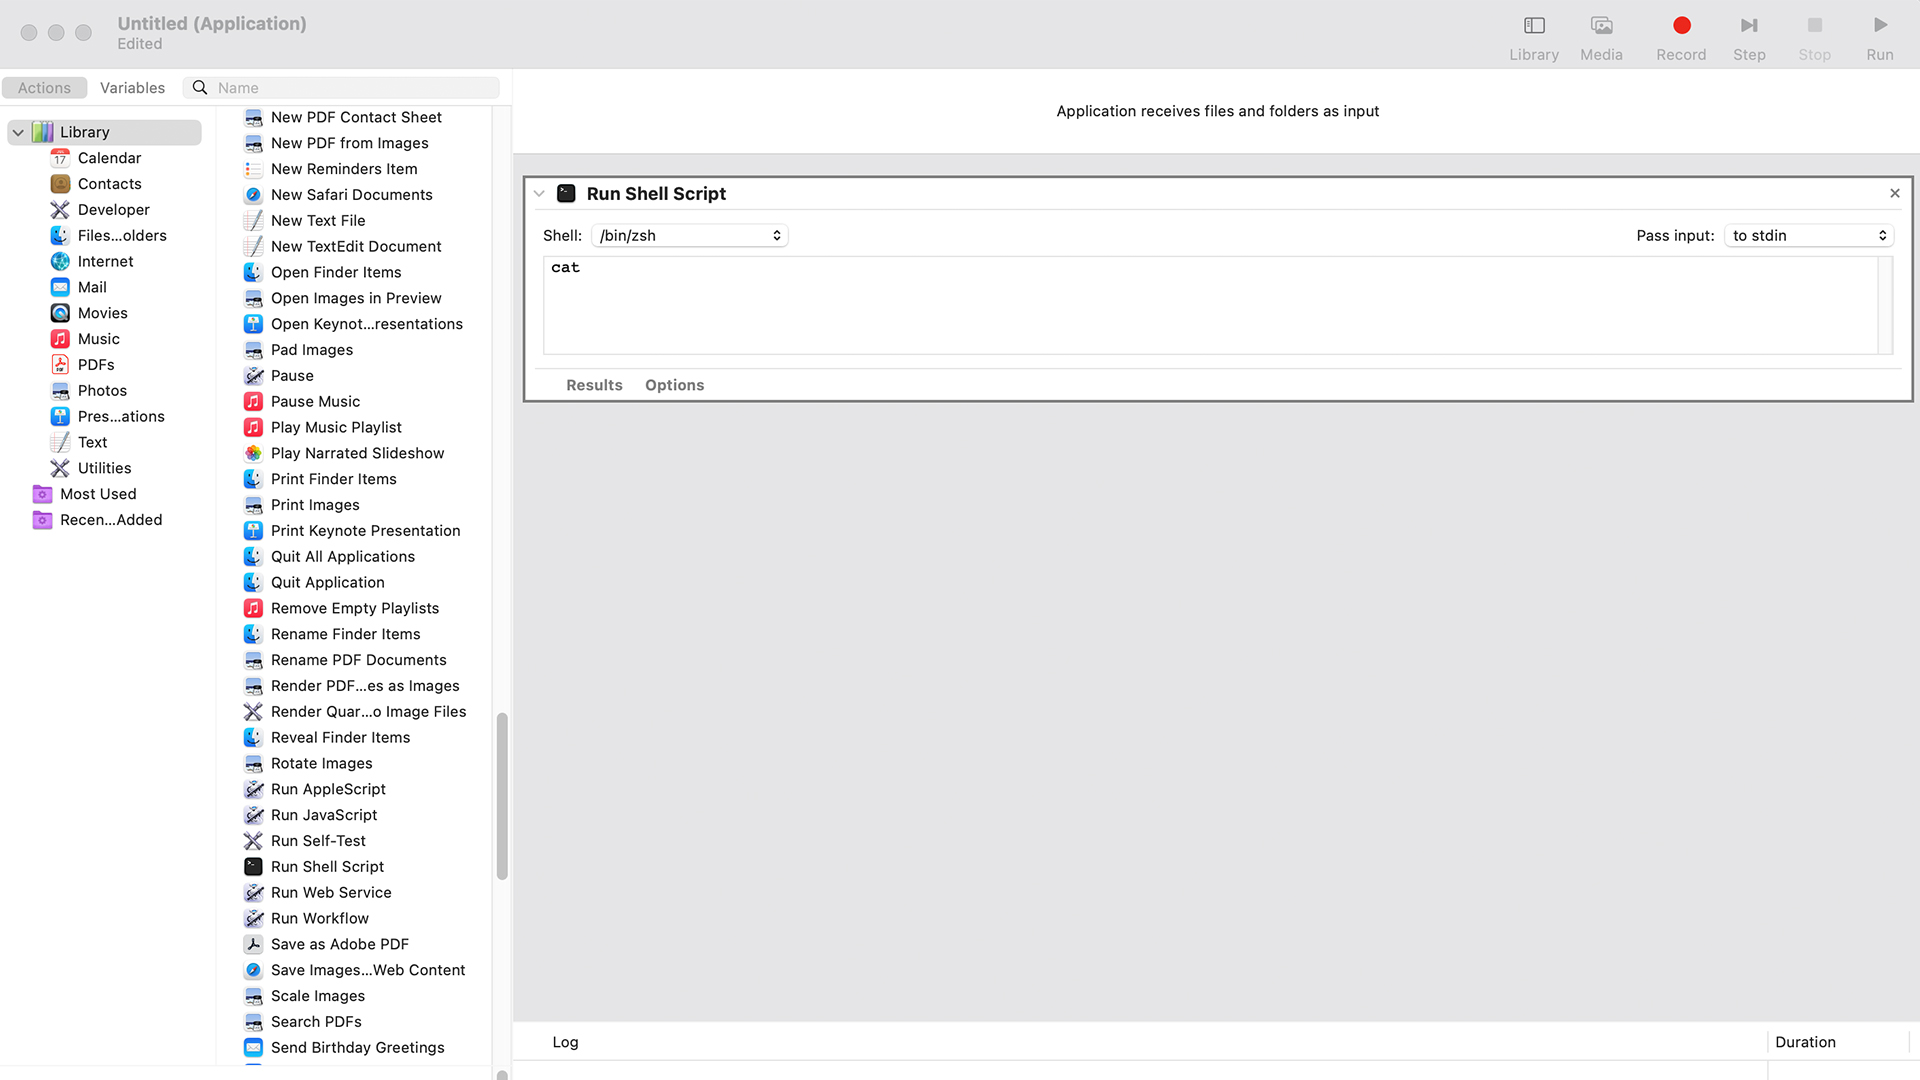This screenshot has height=1080, width=1920.
Task: Collapse the Library disclosure triangle
Action: [x=18, y=132]
